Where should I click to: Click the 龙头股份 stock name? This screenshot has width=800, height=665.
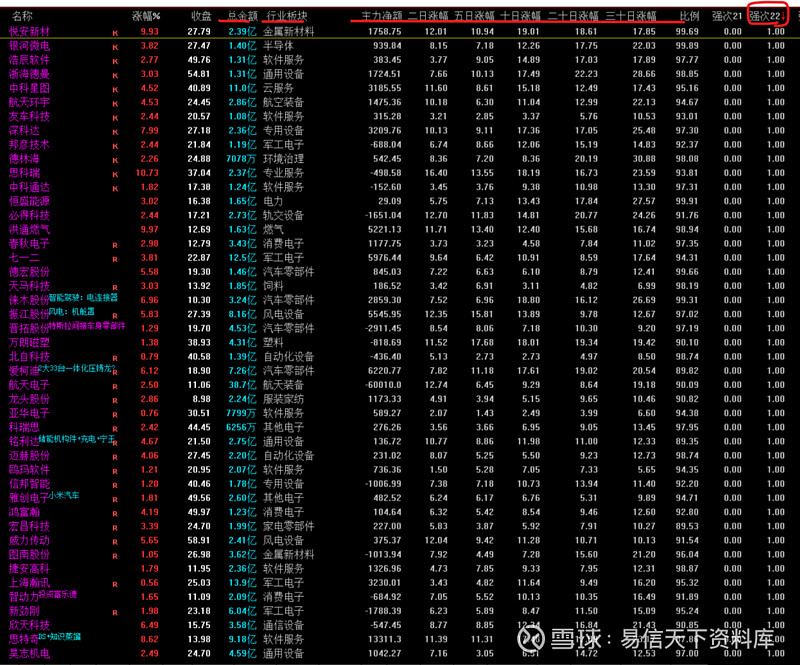[30, 399]
